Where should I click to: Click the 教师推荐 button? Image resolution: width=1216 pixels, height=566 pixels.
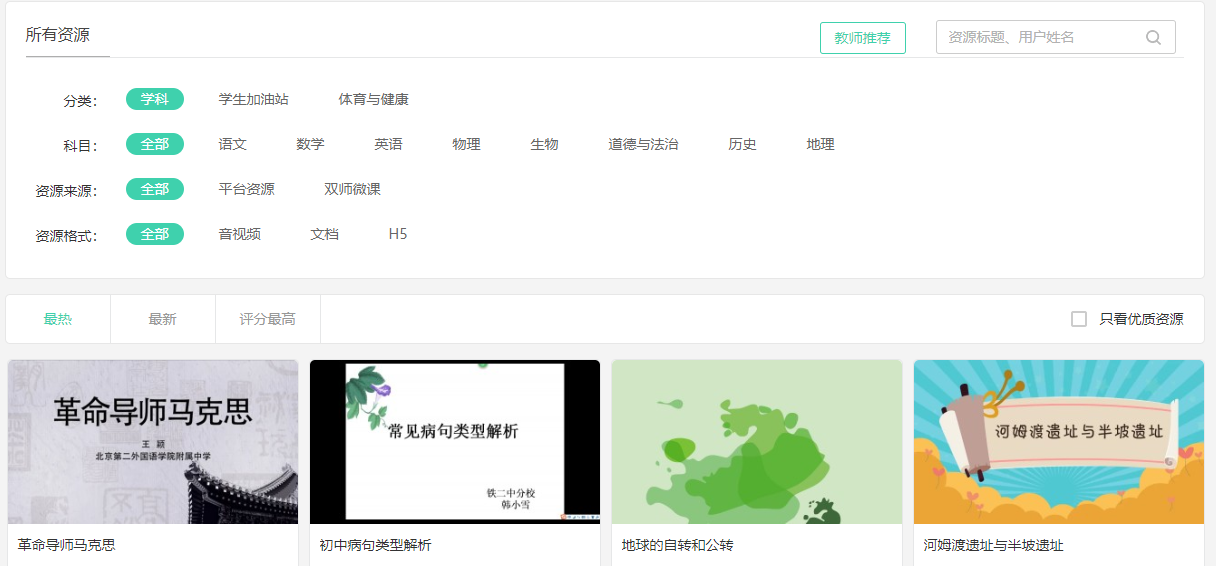(x=862, y=38)
